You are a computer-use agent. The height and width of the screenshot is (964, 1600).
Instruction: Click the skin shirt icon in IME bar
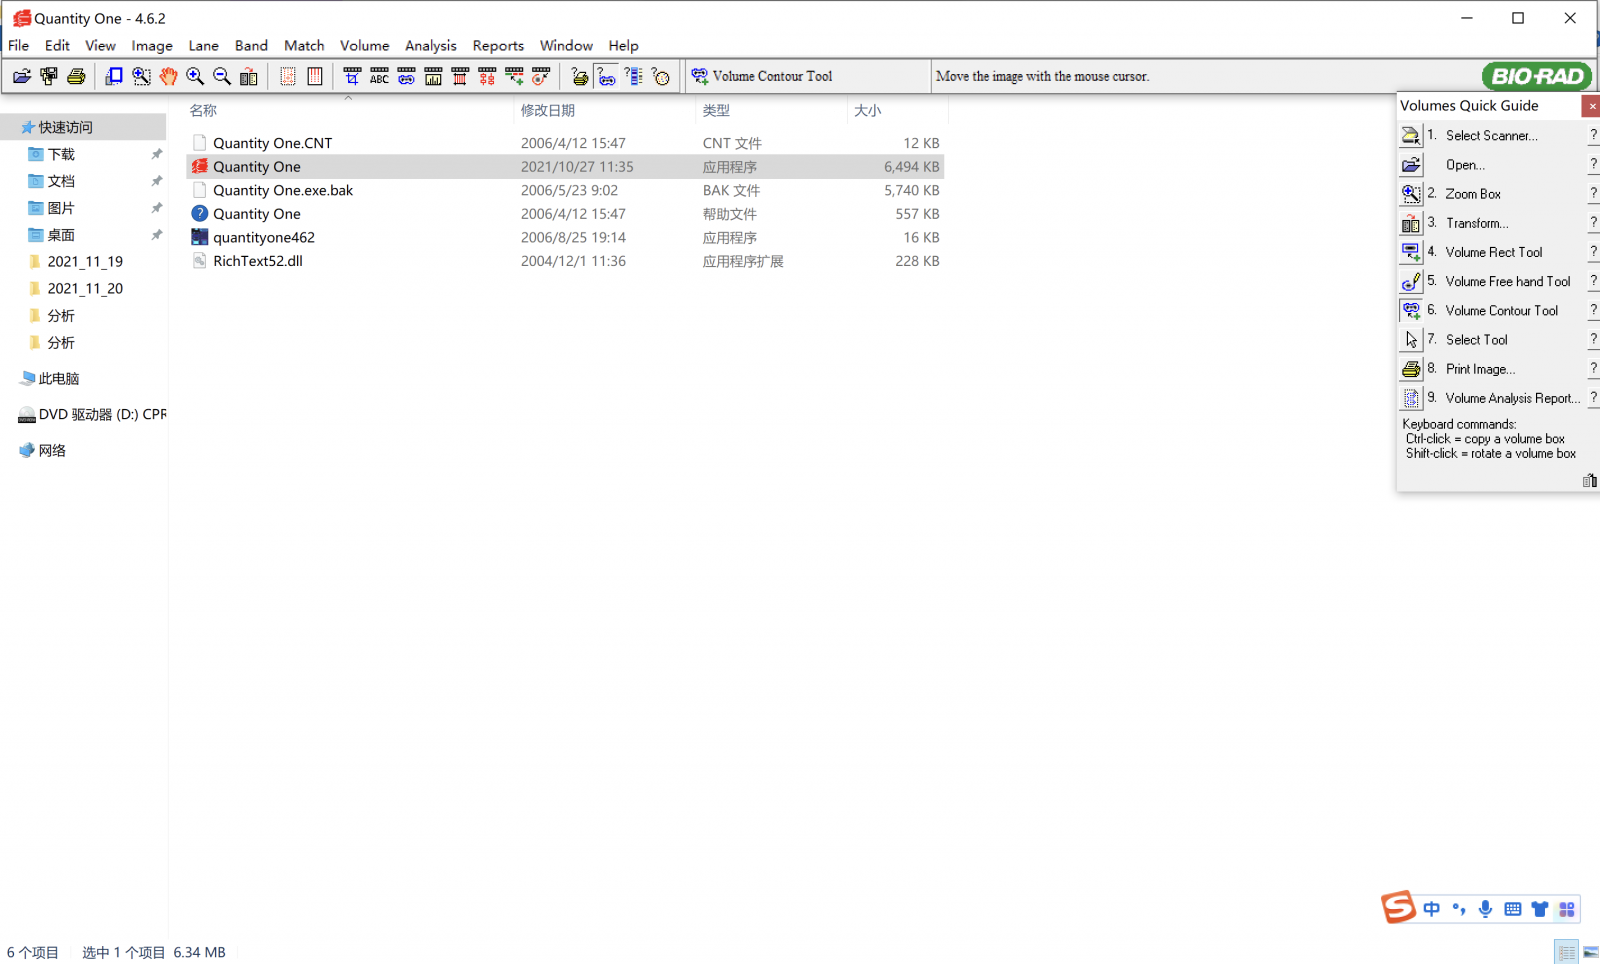(1540, 909)
